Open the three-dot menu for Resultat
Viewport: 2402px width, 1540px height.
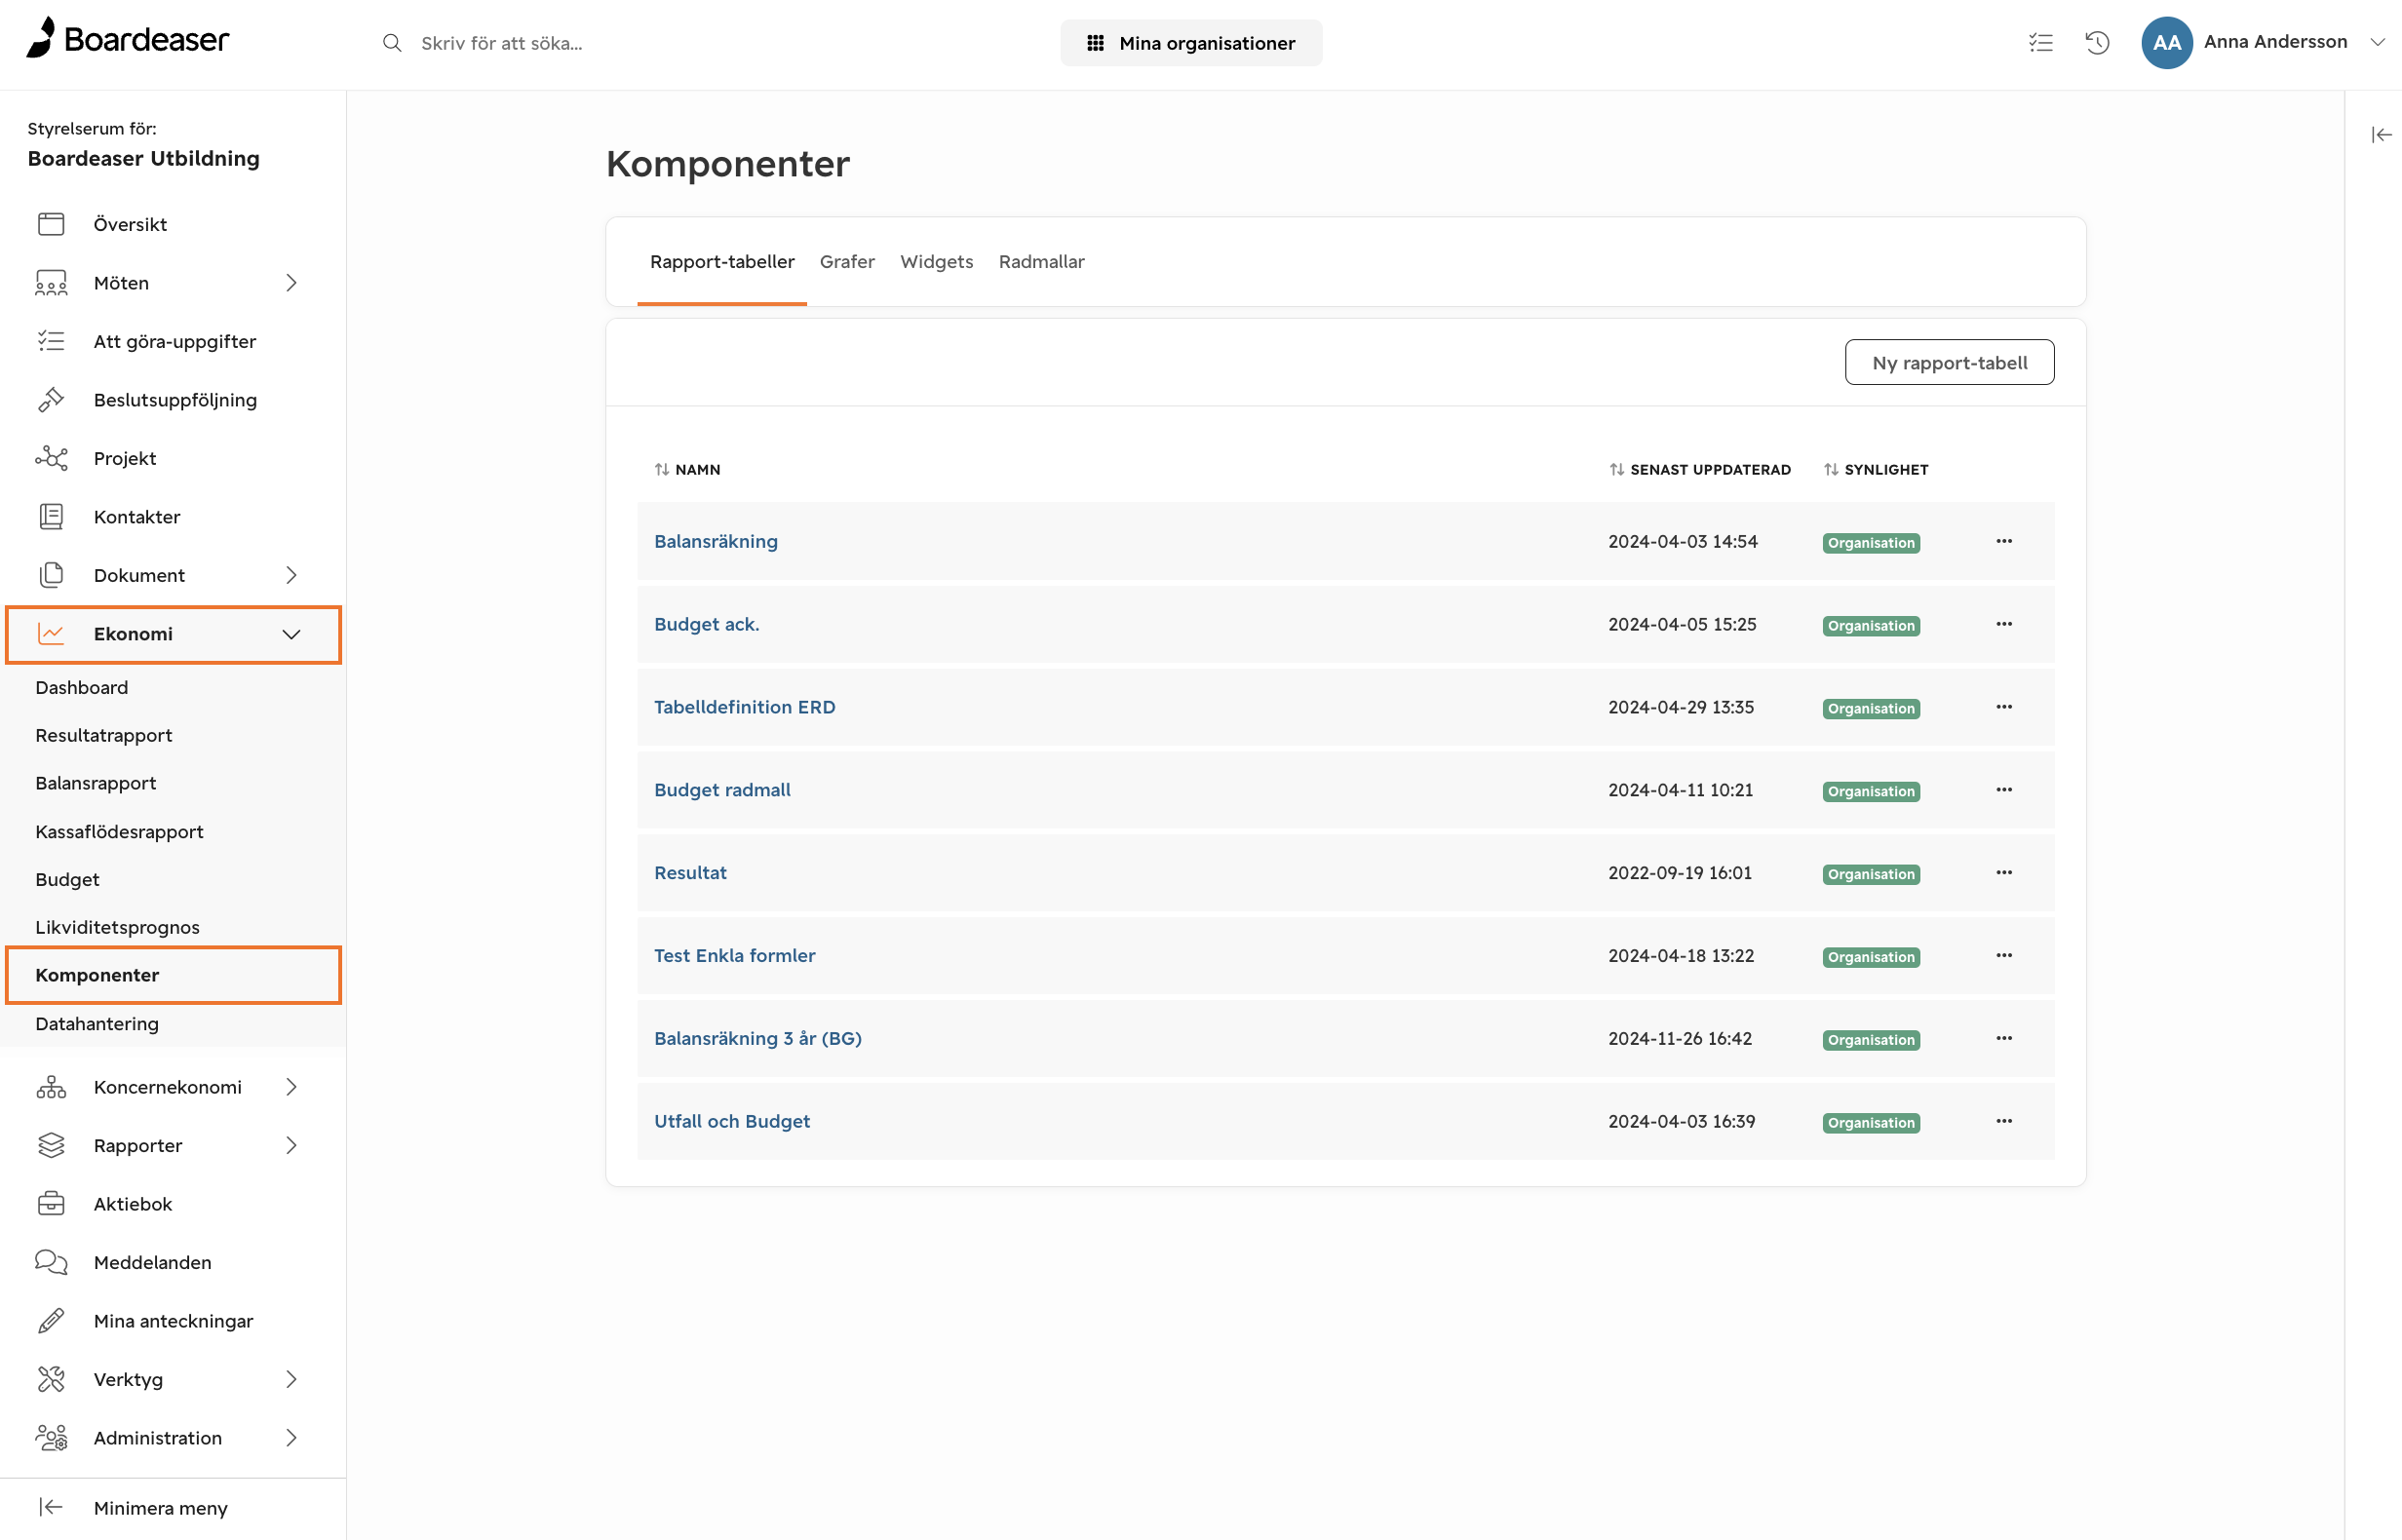[x=2003, y=873]
